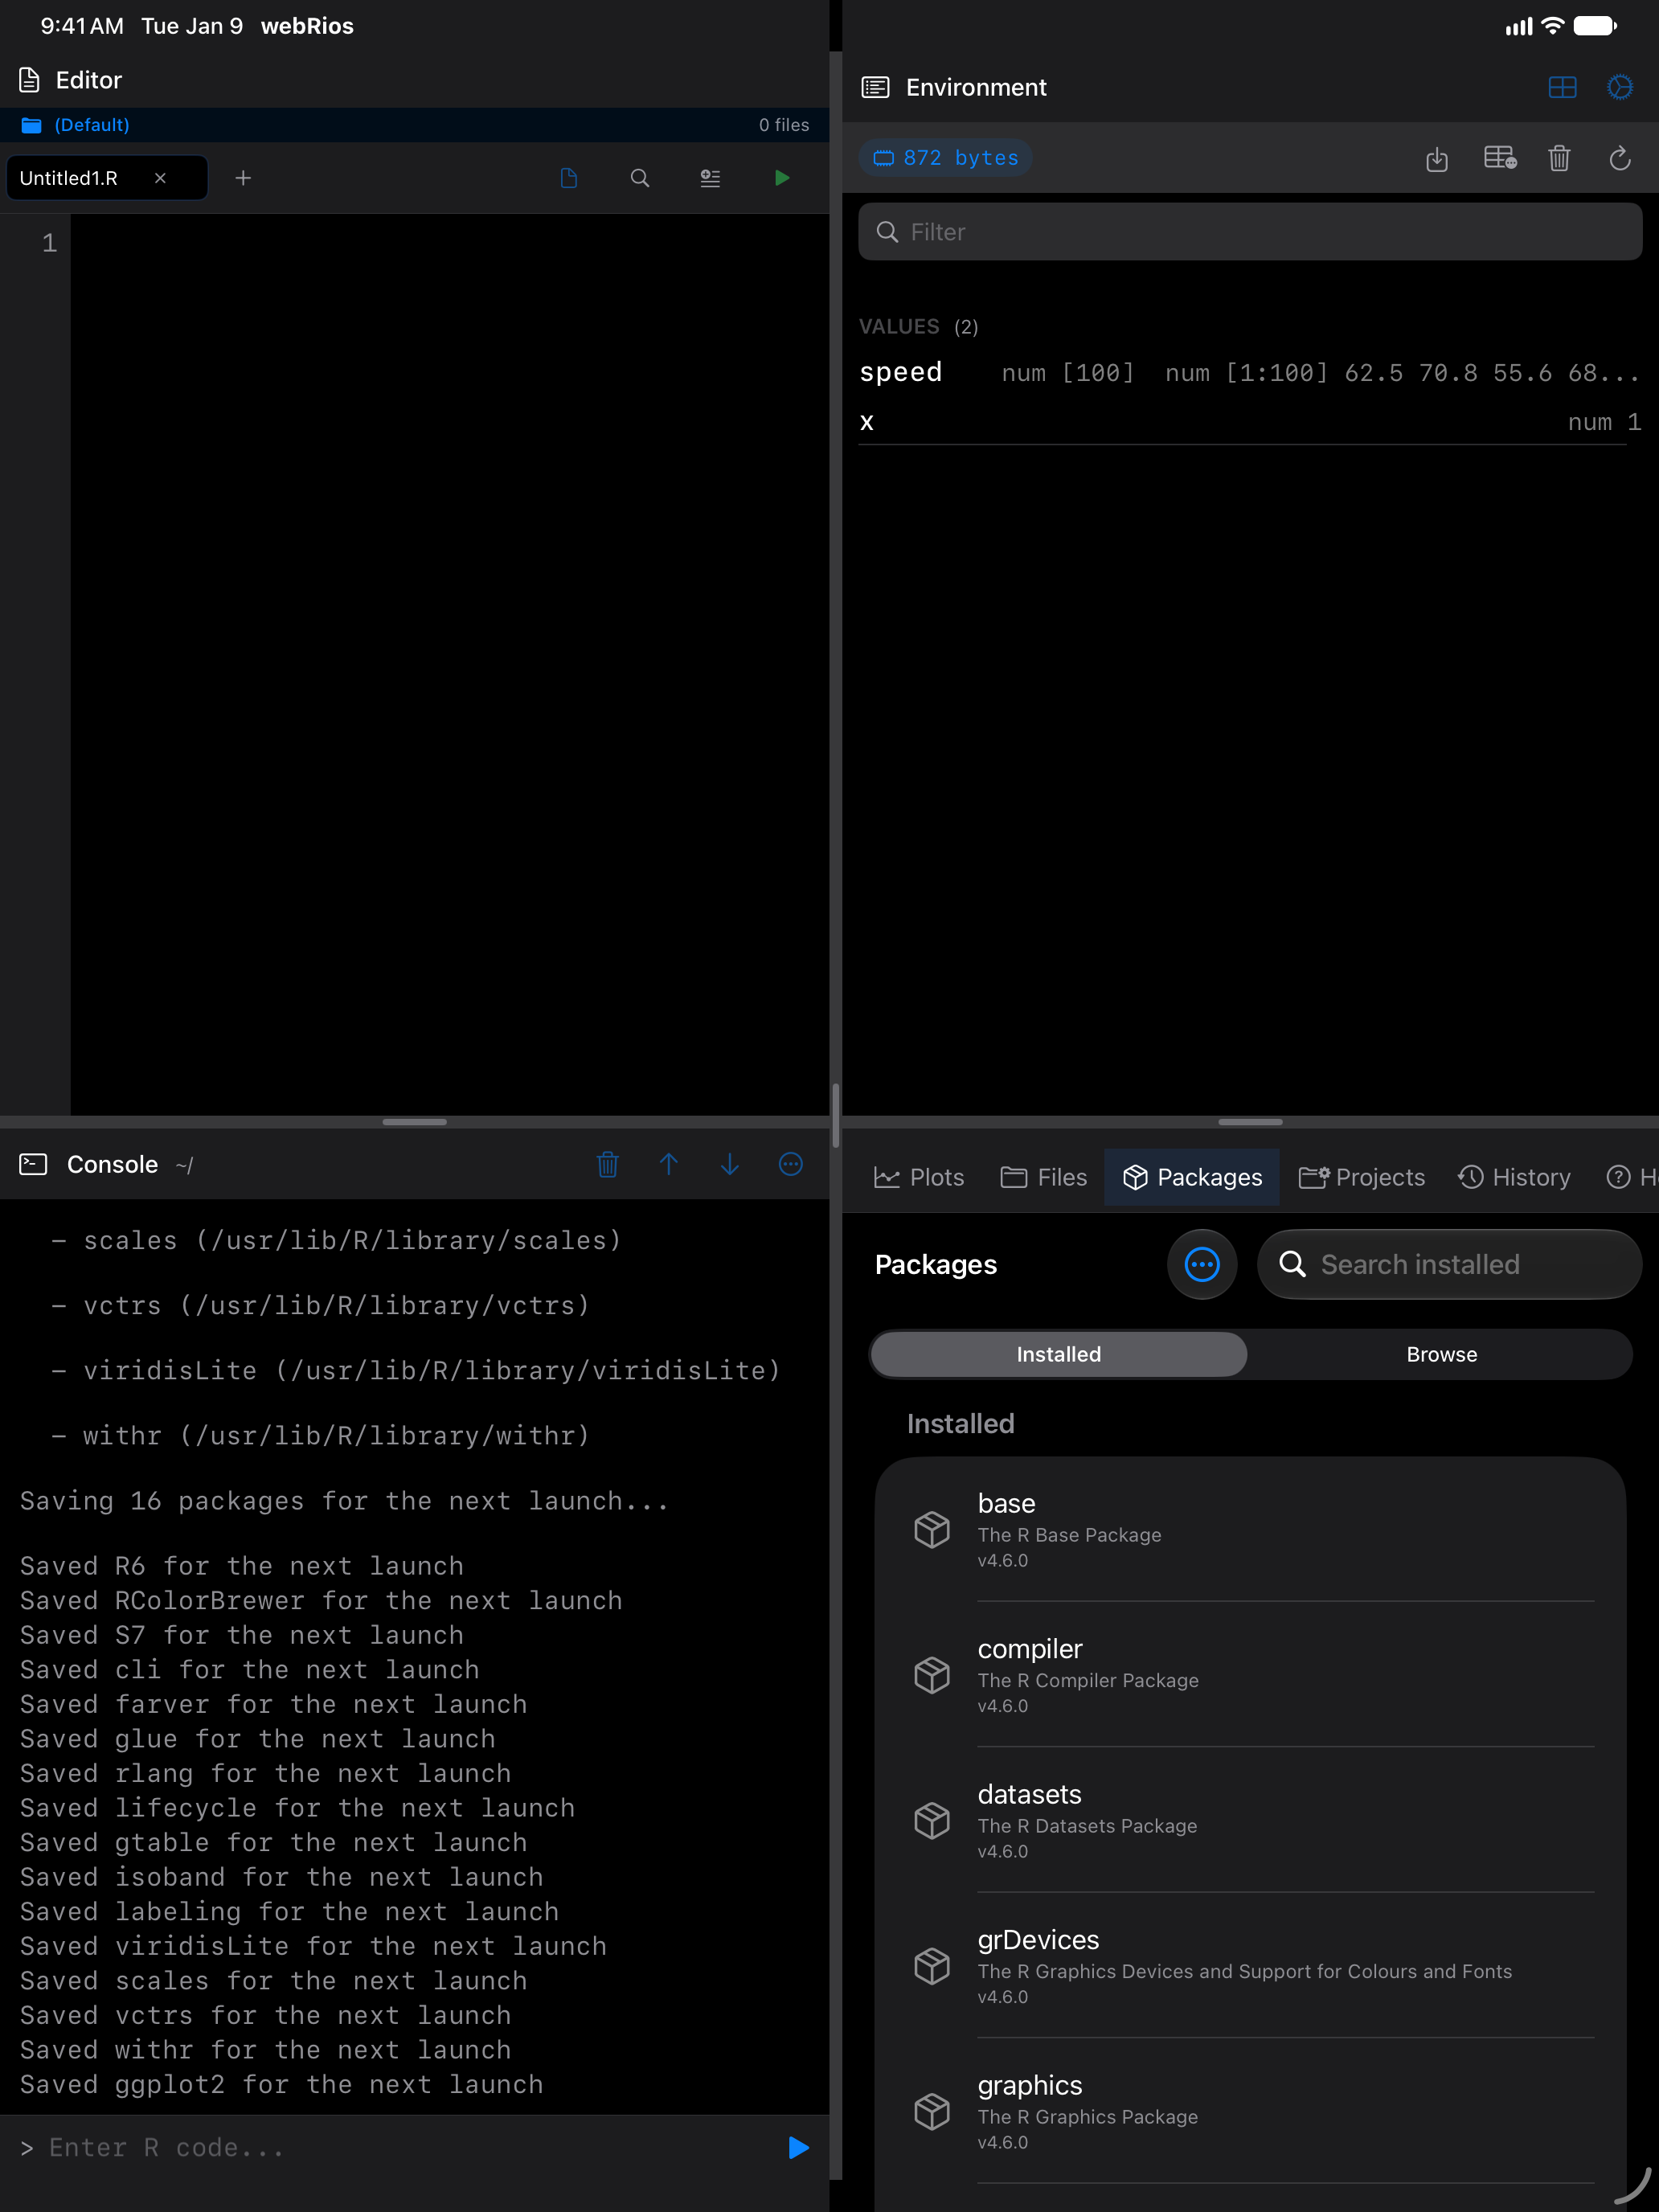Open the base package entry
Screen dimensions: 1659x2212
click(x=1250, y=1530)
